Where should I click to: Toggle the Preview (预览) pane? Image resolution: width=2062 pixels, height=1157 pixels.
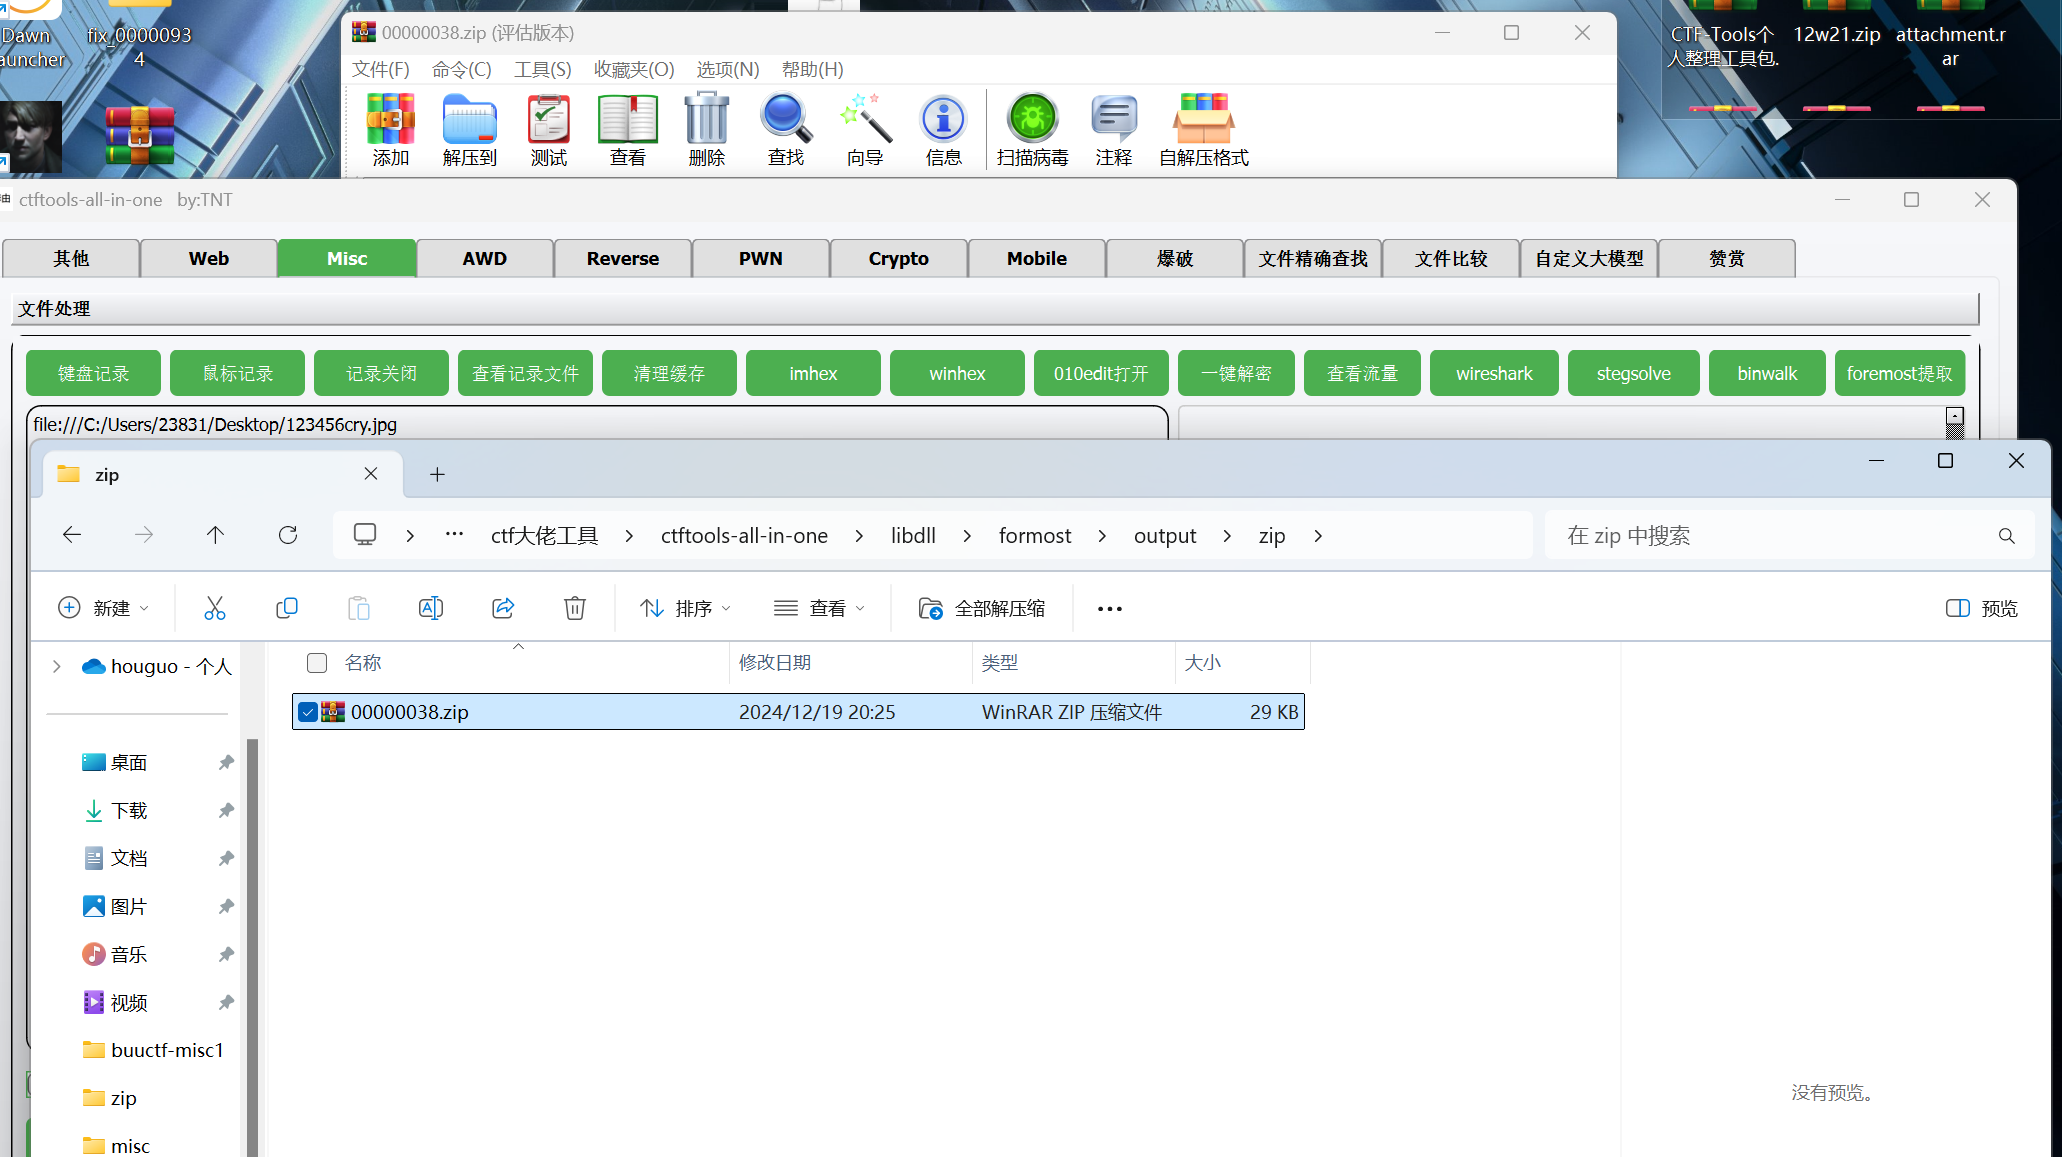pyautogui.click(x=1982, y=608)
